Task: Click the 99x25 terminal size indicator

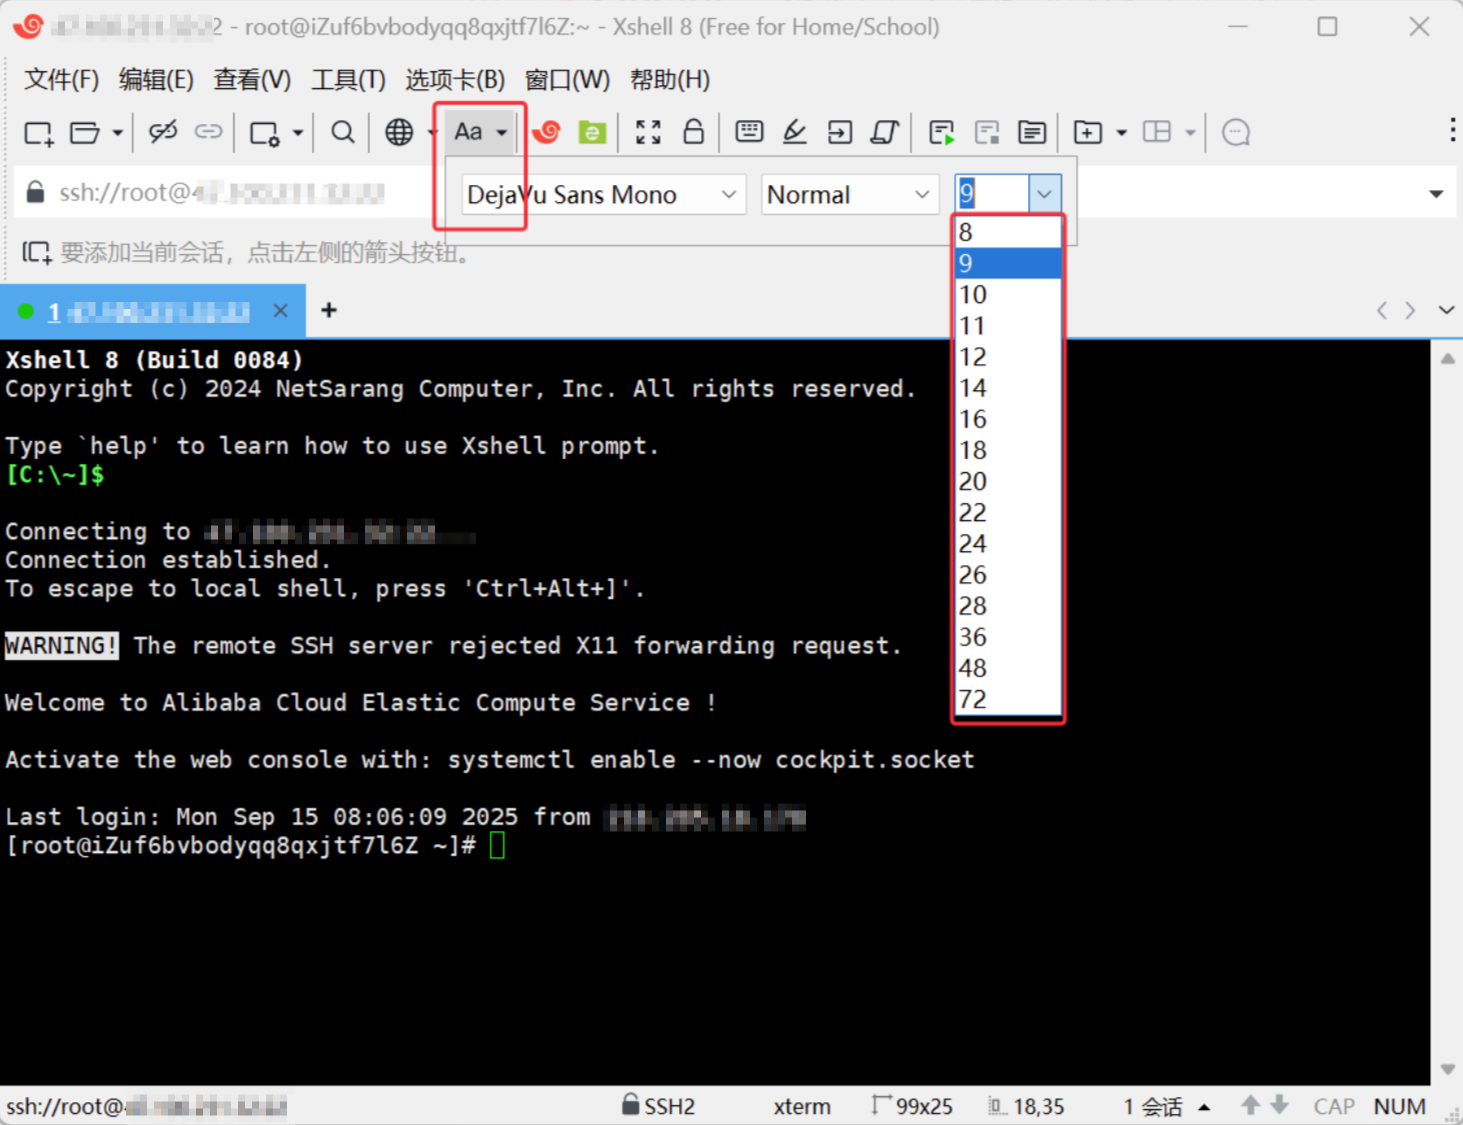Action: click(x=912, y=1105)
